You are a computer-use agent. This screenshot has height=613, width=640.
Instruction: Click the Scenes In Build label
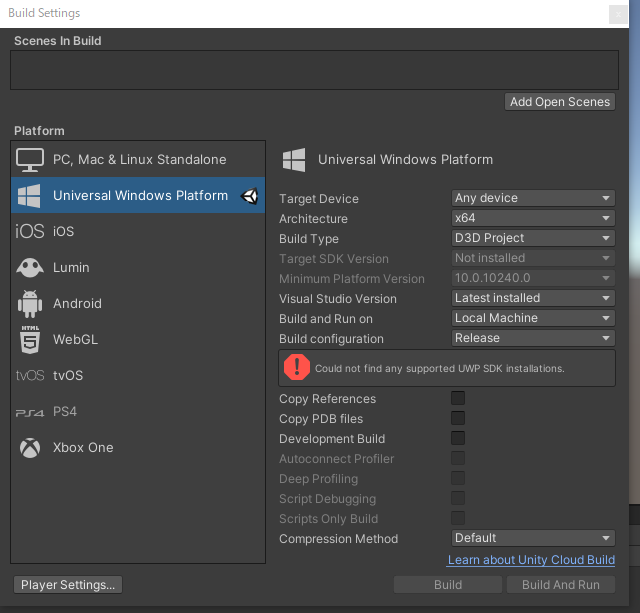click(58, 41)
